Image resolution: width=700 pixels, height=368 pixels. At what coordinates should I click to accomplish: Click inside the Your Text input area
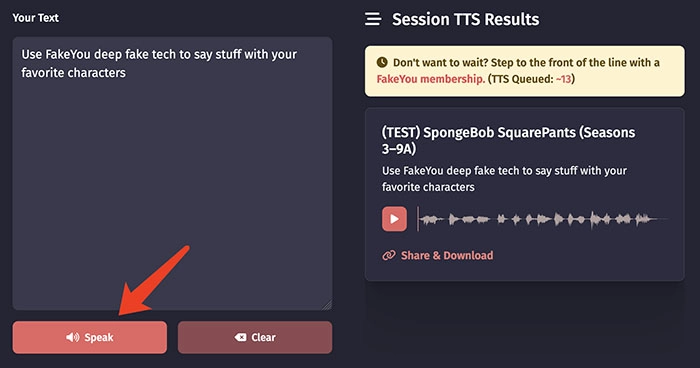(172, 173)
